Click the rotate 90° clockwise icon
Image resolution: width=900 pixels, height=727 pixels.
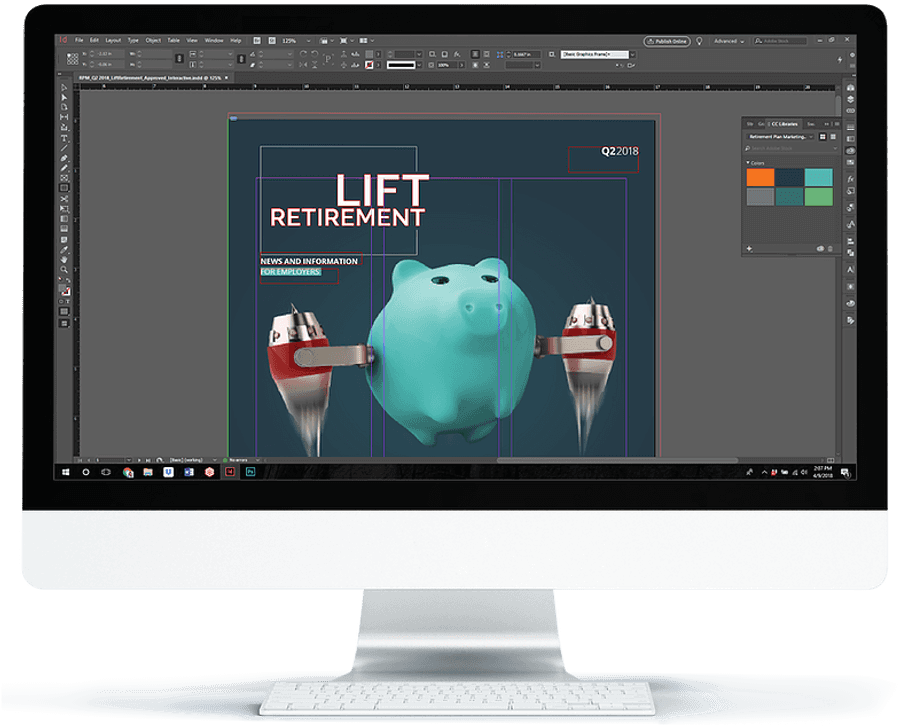click(303, 54)
